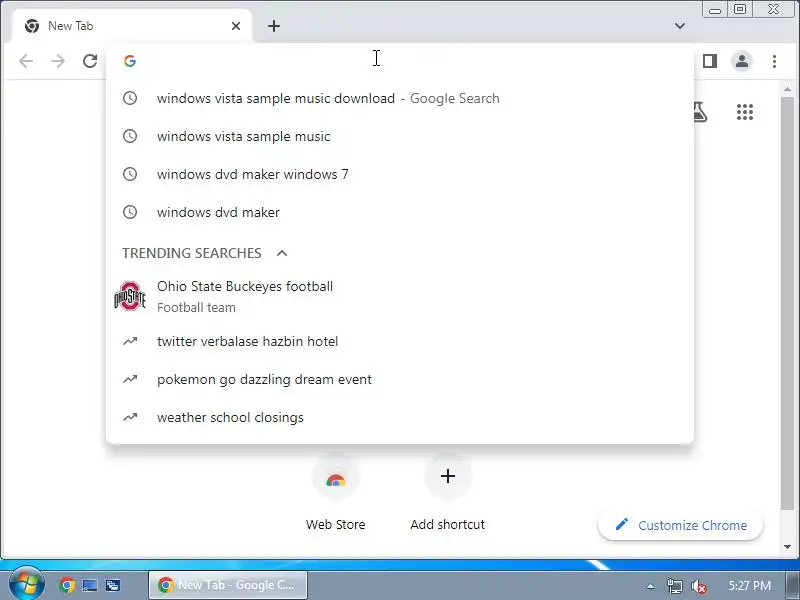Select 'twitter verbalase hazbin hotel' trending search

click(399, 341)
